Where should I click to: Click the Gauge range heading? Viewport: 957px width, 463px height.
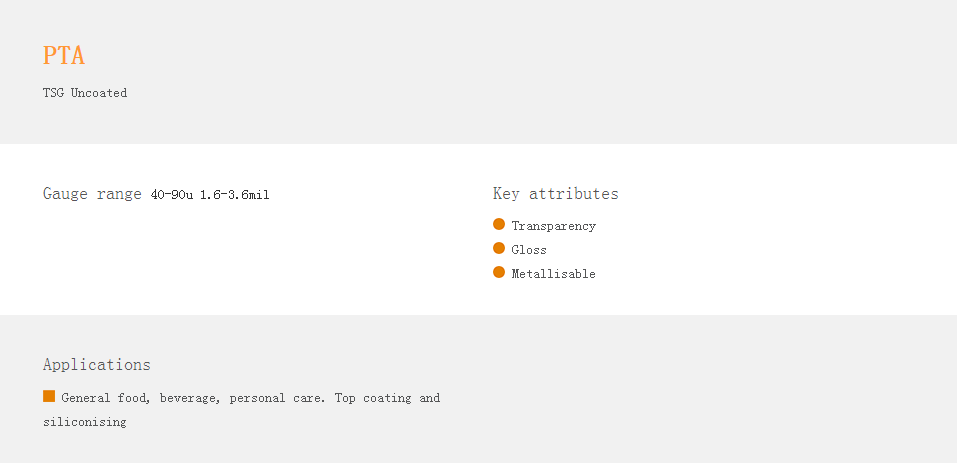92,194
